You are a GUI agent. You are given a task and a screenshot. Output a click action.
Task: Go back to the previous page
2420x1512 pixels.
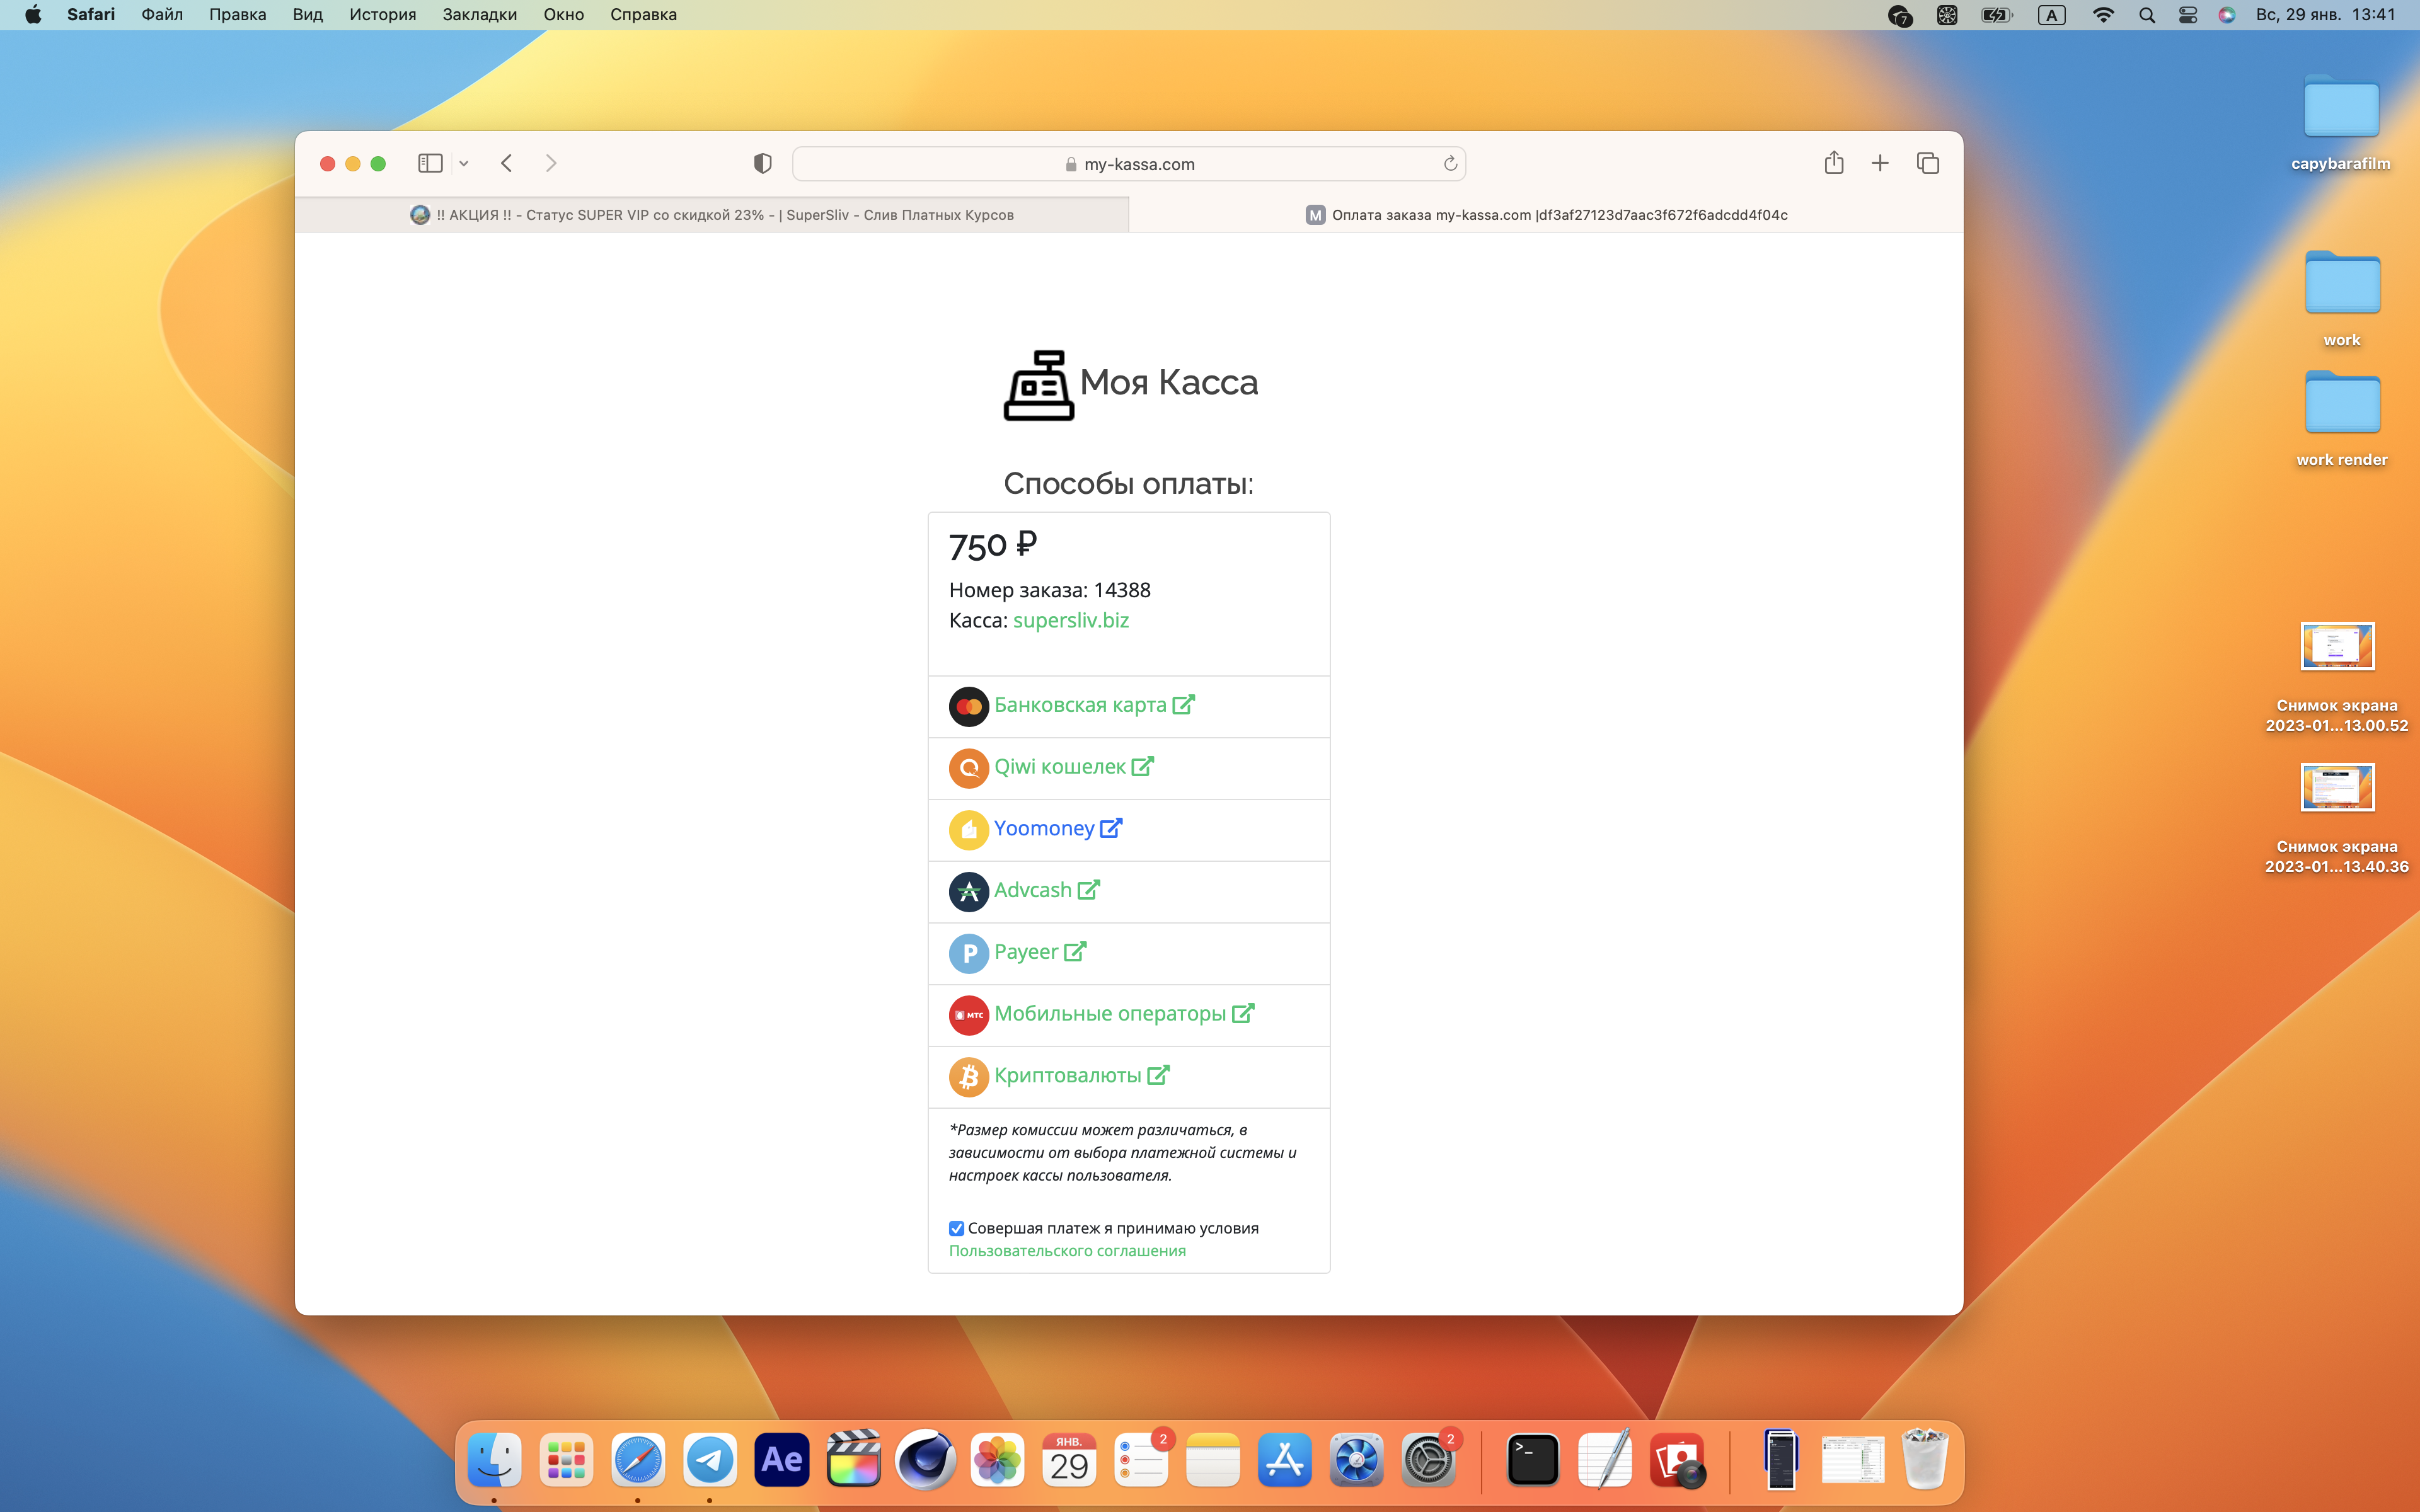click(x=507, y=163)
